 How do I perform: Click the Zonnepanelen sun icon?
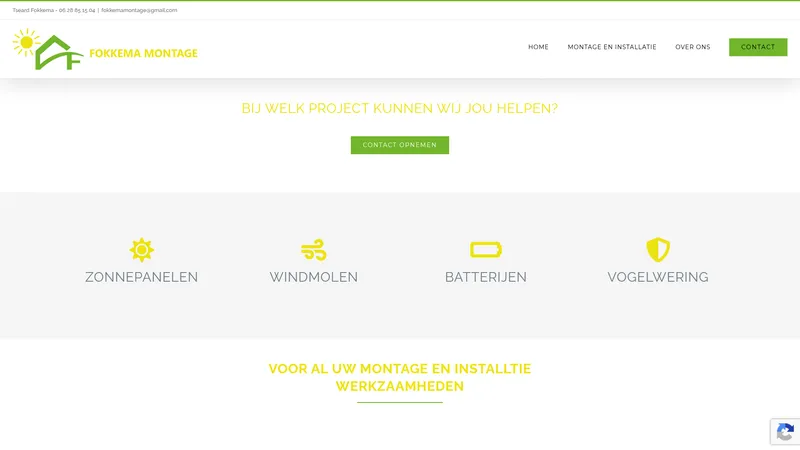click(x=141, y=250)
